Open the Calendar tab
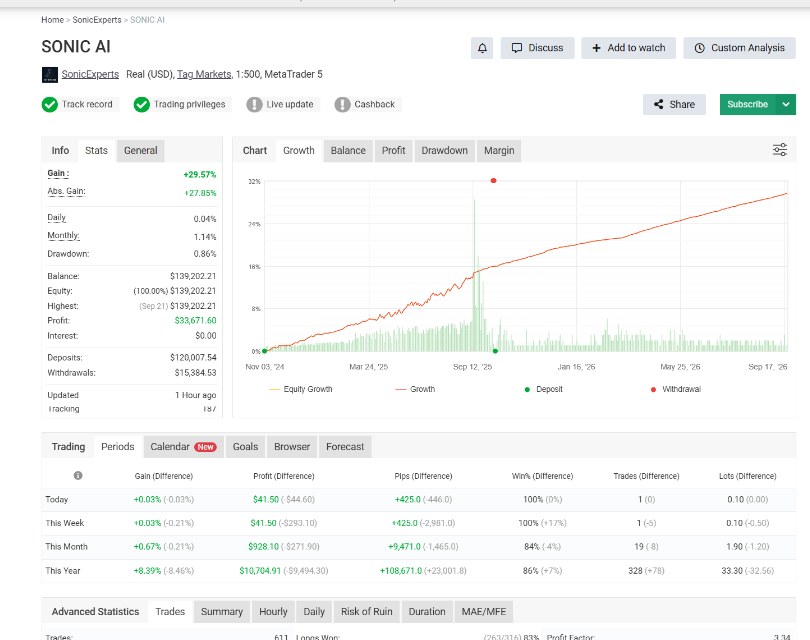The image size is (810, 640). pyautogui.click(x=183, y=447)
